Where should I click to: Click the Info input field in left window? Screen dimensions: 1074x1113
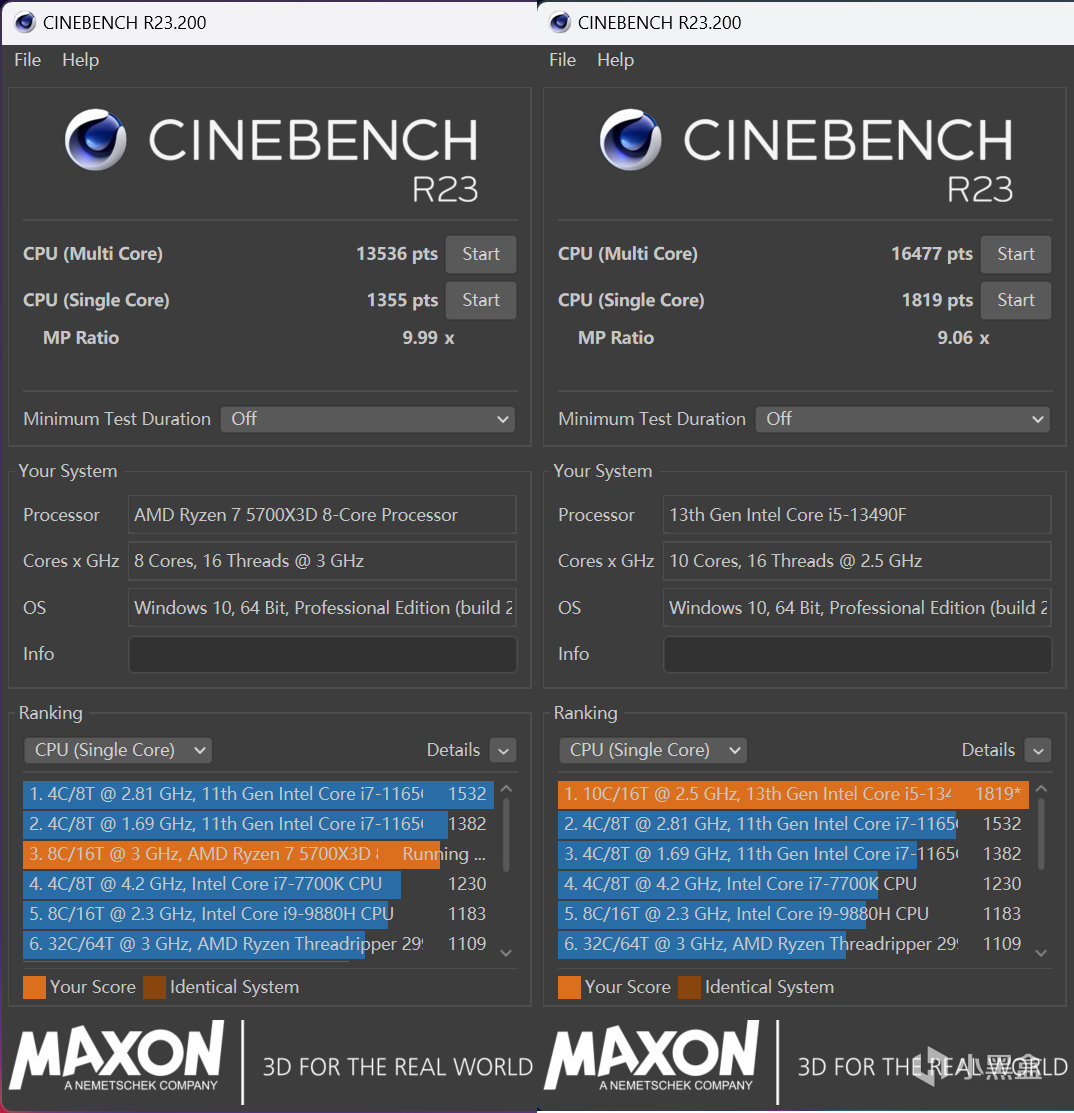(x=322, y=654)
